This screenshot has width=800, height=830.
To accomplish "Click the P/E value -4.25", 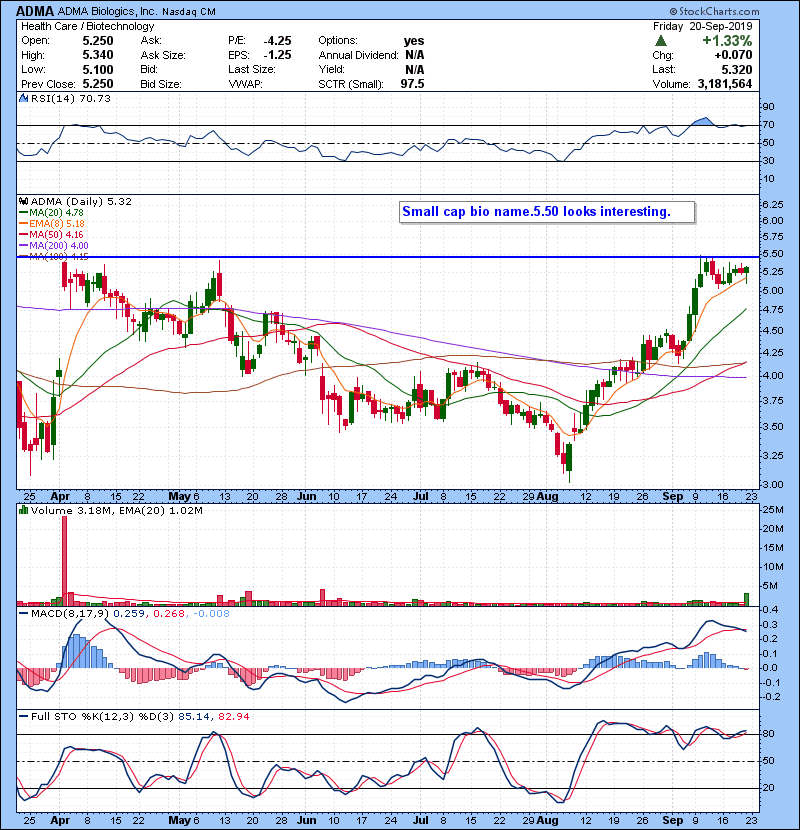I will click(x=277, y=41).
